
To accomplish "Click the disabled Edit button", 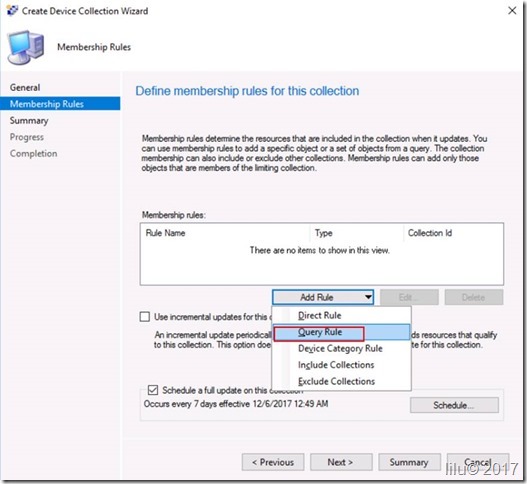I will point(409,297).
